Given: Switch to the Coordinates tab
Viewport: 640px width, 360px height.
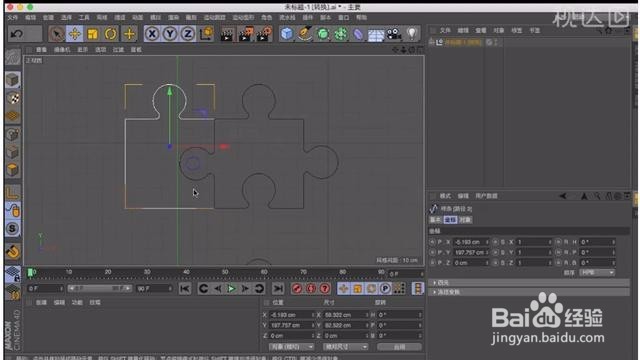Looking at the screenshot, I should coord(450,220).
